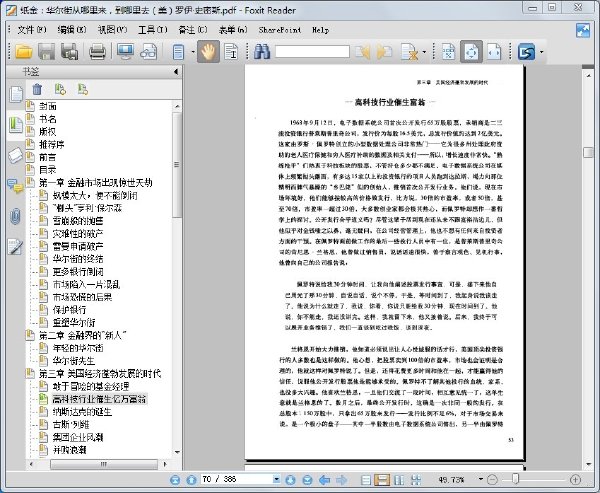The height and width of the screenshot is (493, 600).
Task: Toggle facing pages view mode
Action: pyautogui.click(x=399, y=480)
